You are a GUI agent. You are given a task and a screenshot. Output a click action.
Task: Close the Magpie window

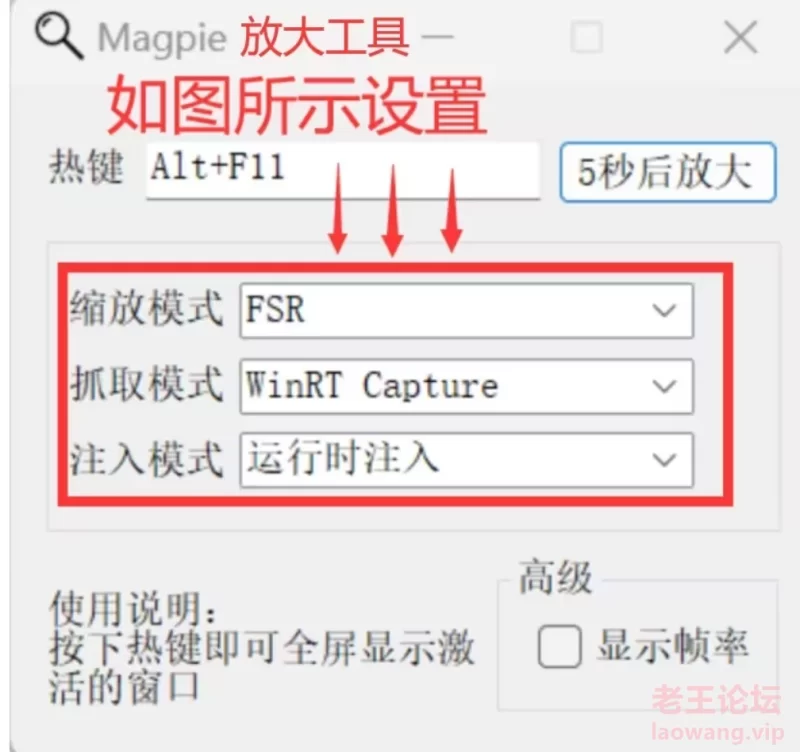741,37
